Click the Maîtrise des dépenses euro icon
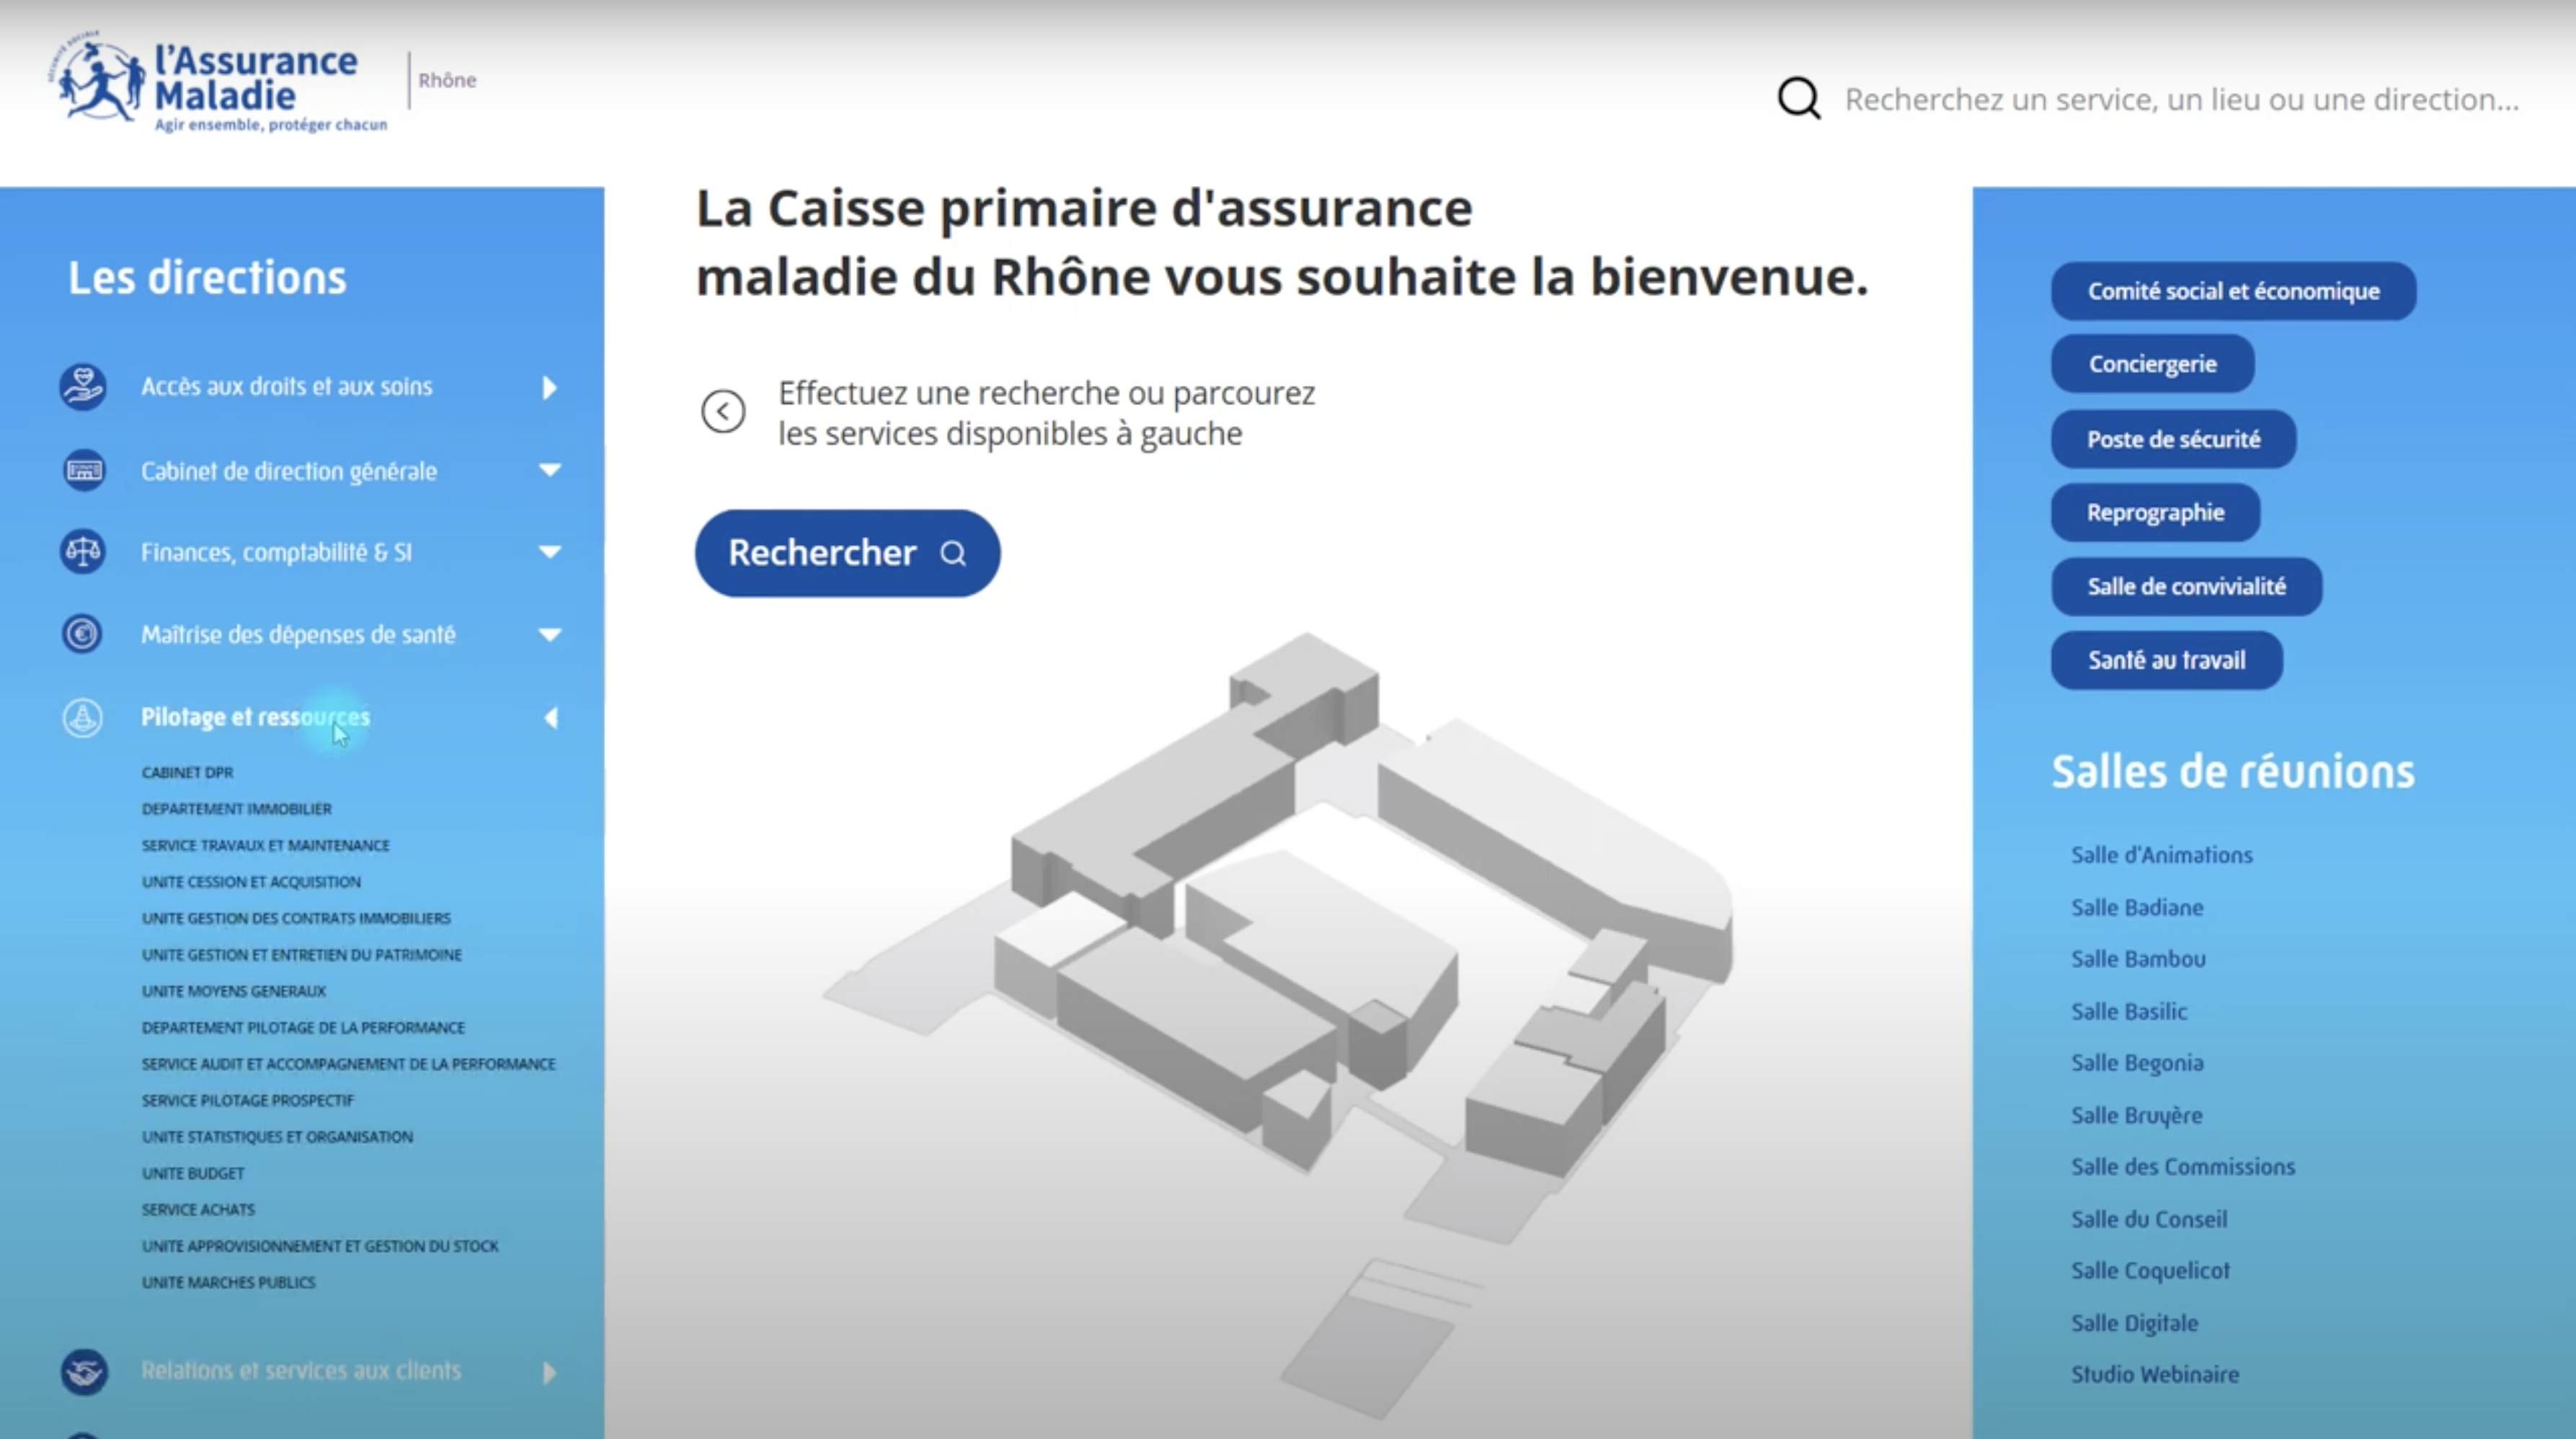Screen dimensions: 2576x1439 coord(83,634)
